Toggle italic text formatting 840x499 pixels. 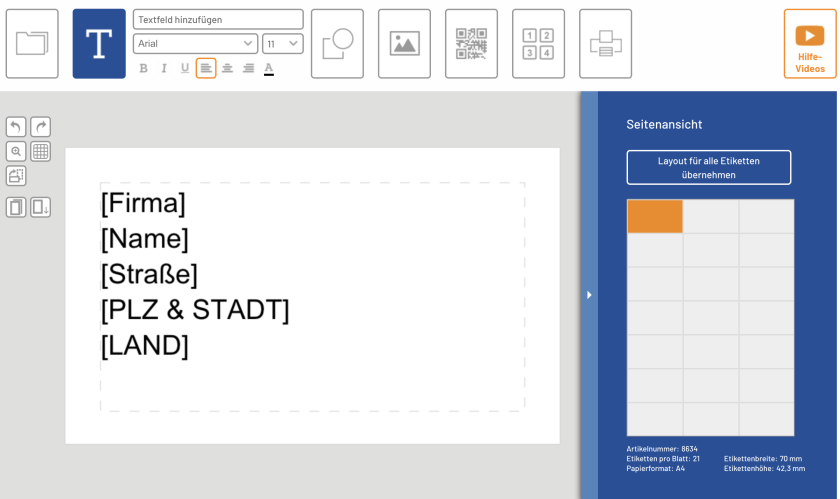(x=164, y=68)
